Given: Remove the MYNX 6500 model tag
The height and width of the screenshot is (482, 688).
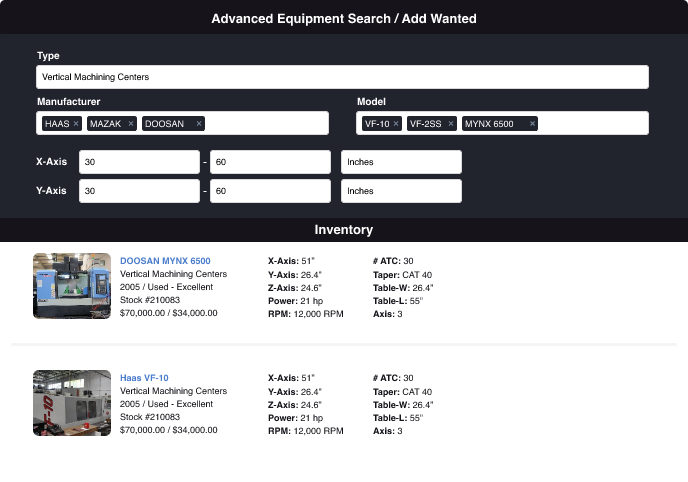Looking at the screenshot, I should (532, 124).
